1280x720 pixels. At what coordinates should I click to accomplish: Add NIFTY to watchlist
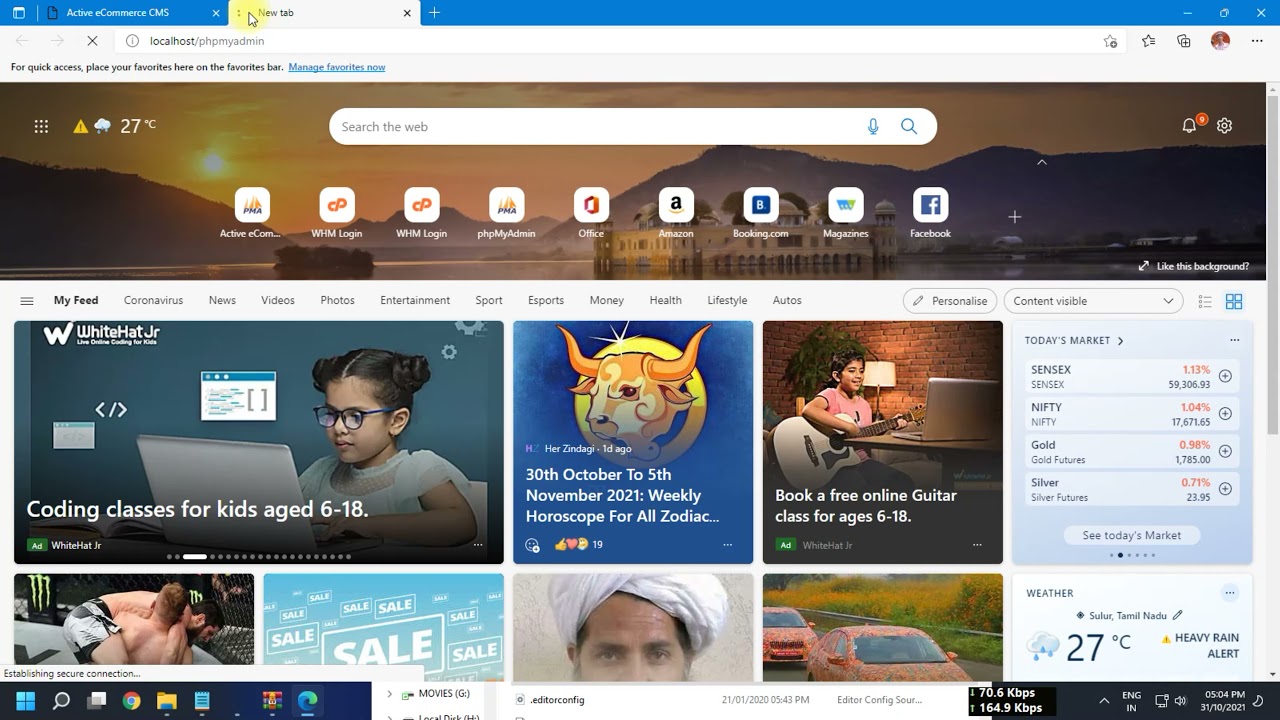[x=1225, y=414]
